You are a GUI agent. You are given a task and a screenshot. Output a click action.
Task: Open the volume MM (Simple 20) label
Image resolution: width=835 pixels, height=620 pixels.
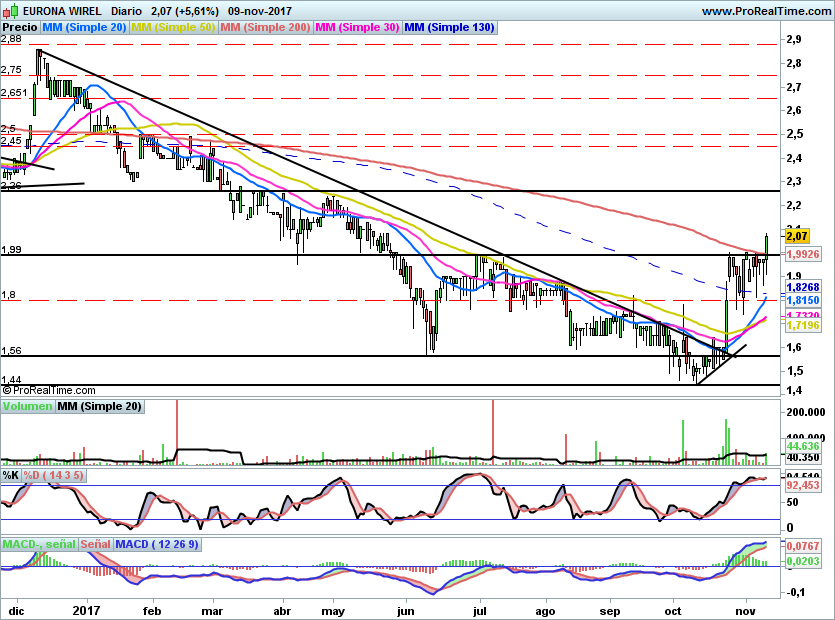point(100,406)
